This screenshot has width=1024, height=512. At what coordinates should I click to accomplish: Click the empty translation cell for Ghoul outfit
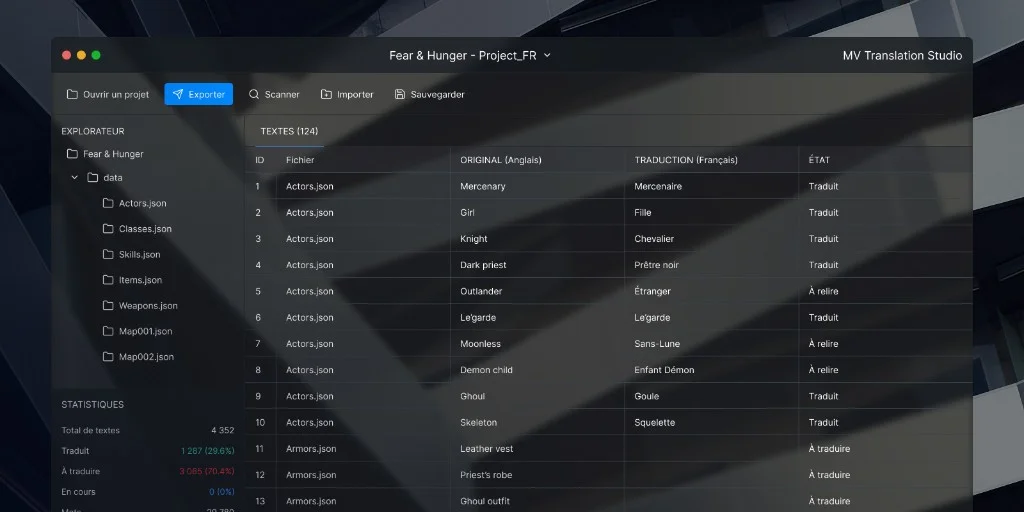[x=711, y=501]
